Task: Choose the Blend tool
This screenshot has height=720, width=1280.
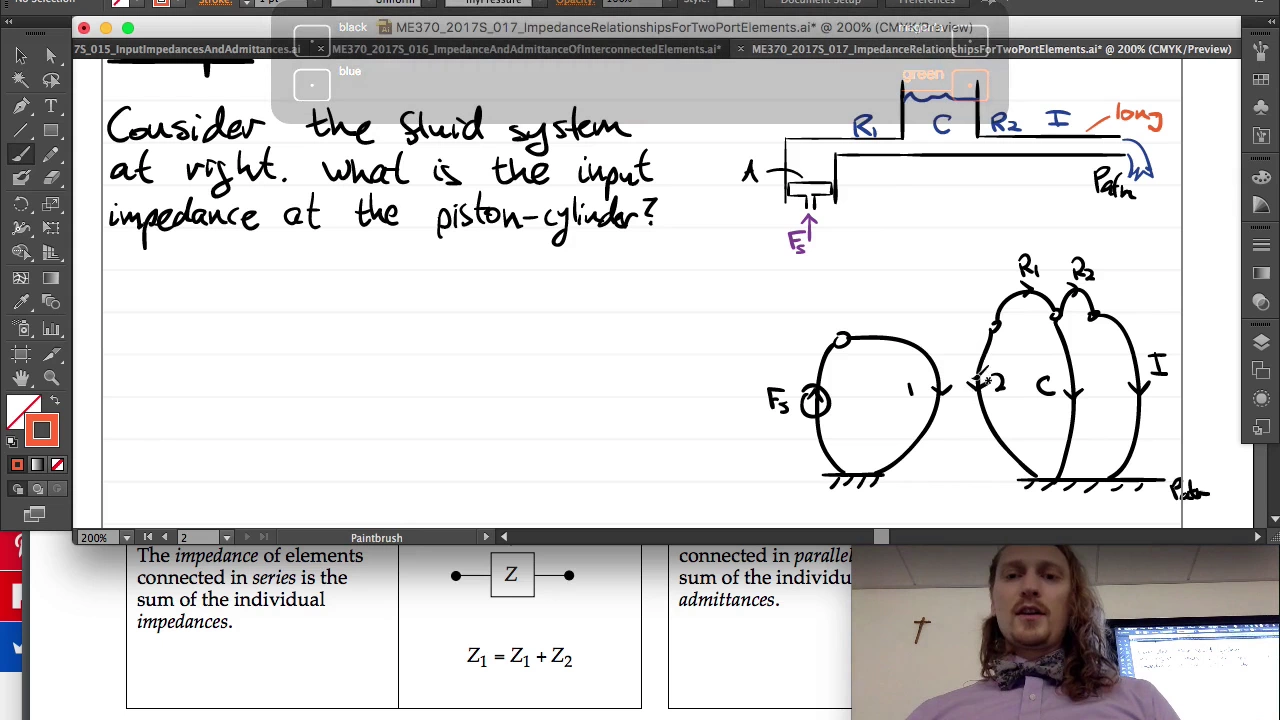Action: click(x=51, y=303)
